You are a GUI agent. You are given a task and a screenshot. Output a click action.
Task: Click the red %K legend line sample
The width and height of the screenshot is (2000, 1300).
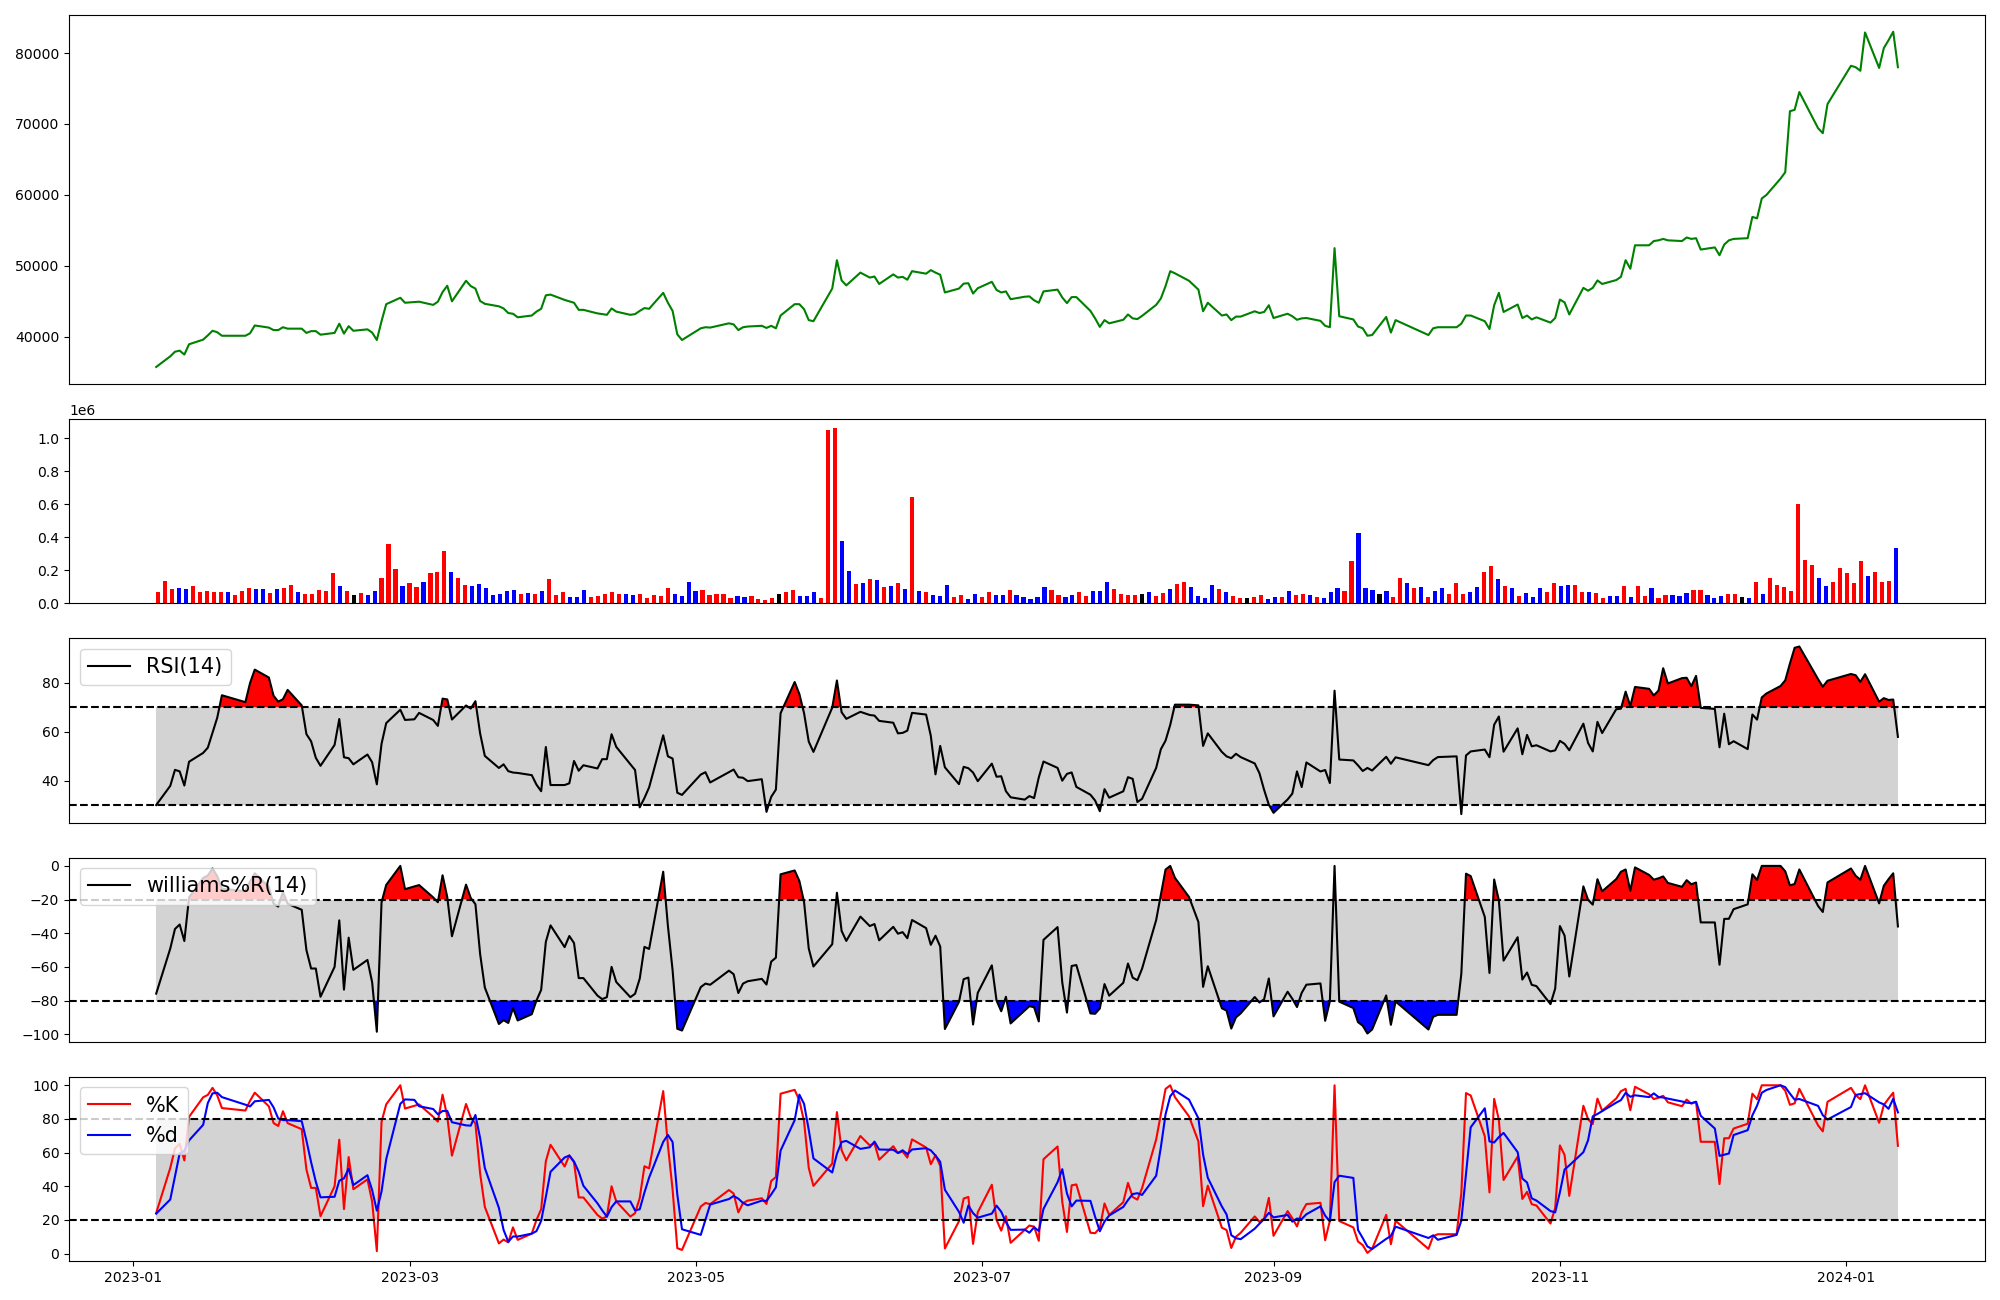[x=109, y=1105]
